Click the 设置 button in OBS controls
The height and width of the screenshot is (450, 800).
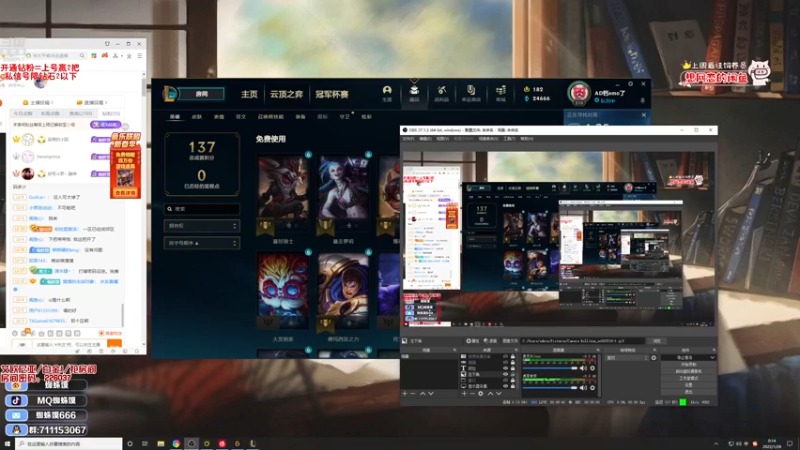[x=688, y=385]
